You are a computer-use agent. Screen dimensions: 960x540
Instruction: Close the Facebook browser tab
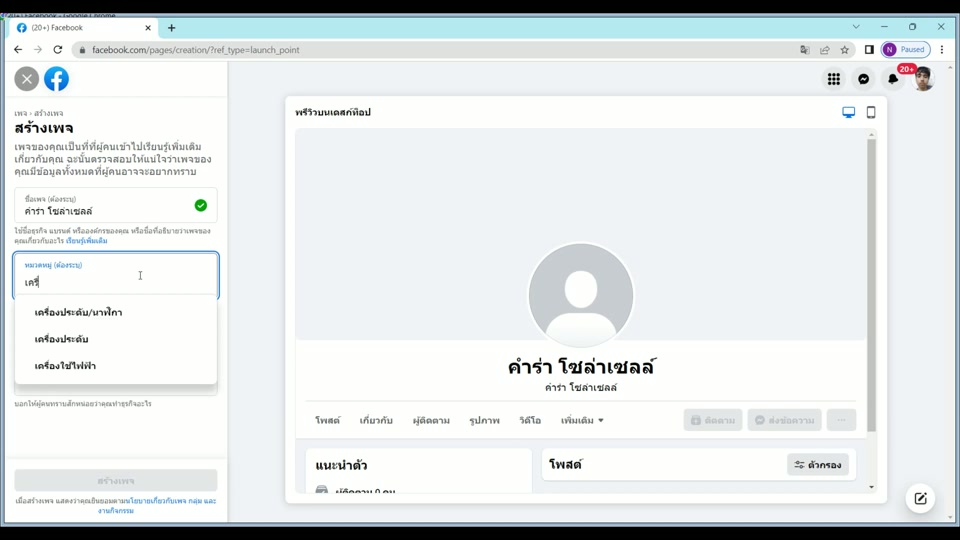coord(148,28)
